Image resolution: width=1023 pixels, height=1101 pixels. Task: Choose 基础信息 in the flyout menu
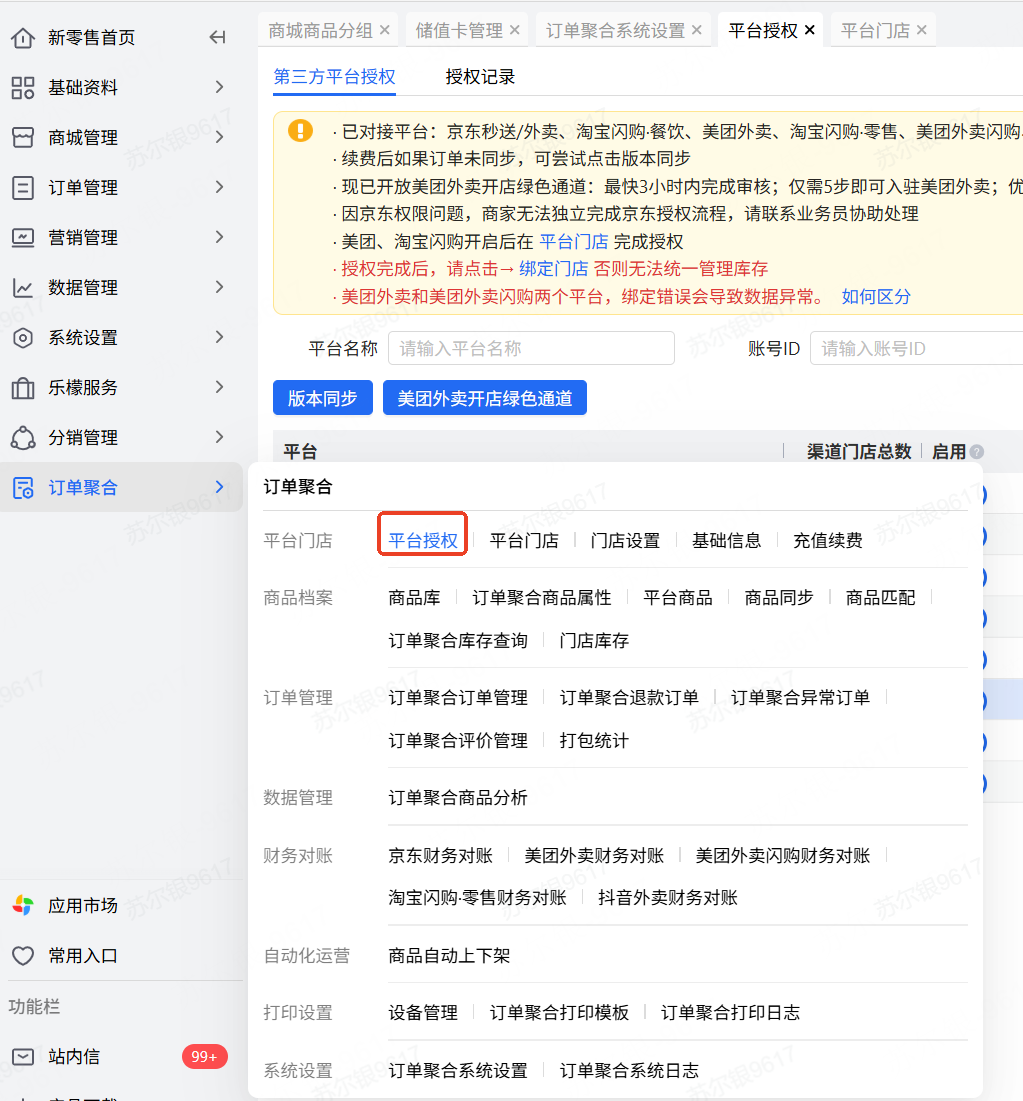[726, 541]
